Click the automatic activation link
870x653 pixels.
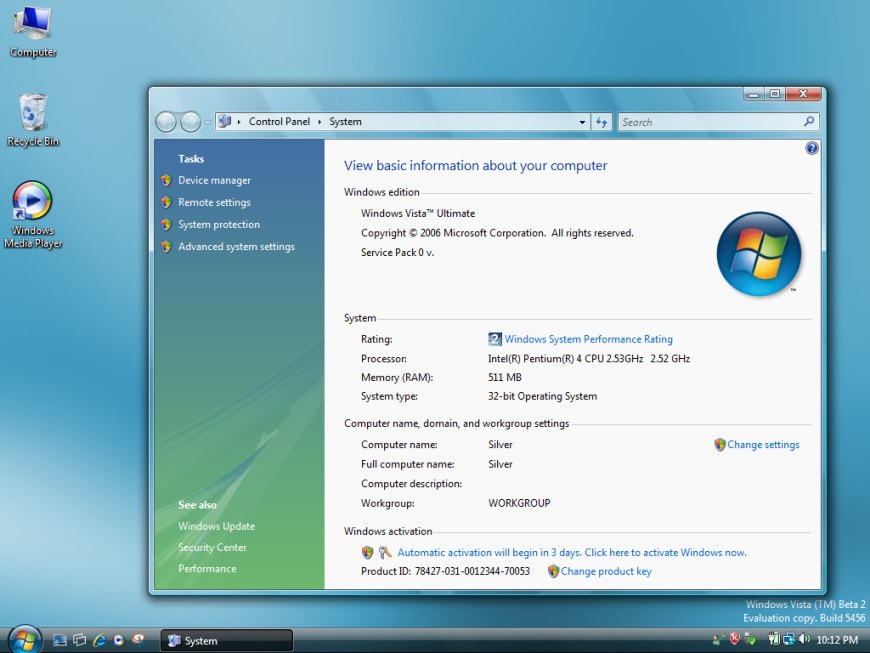pos(572,553)
